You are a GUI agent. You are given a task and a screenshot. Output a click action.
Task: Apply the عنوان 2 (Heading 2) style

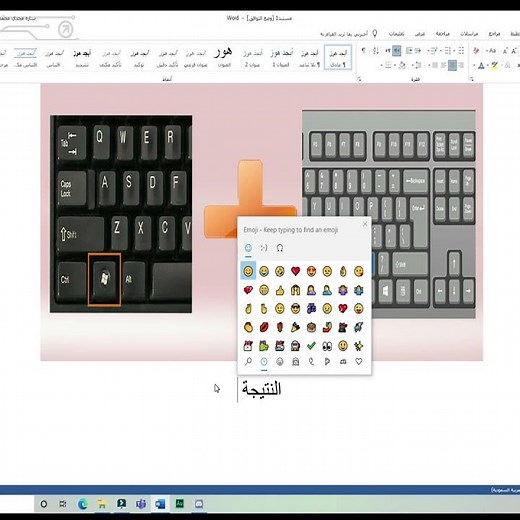click(x=252, y=58)
